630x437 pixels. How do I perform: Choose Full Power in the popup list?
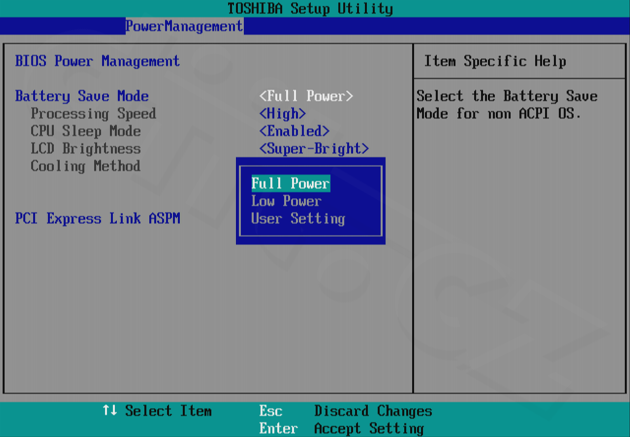tap(290, 183)
